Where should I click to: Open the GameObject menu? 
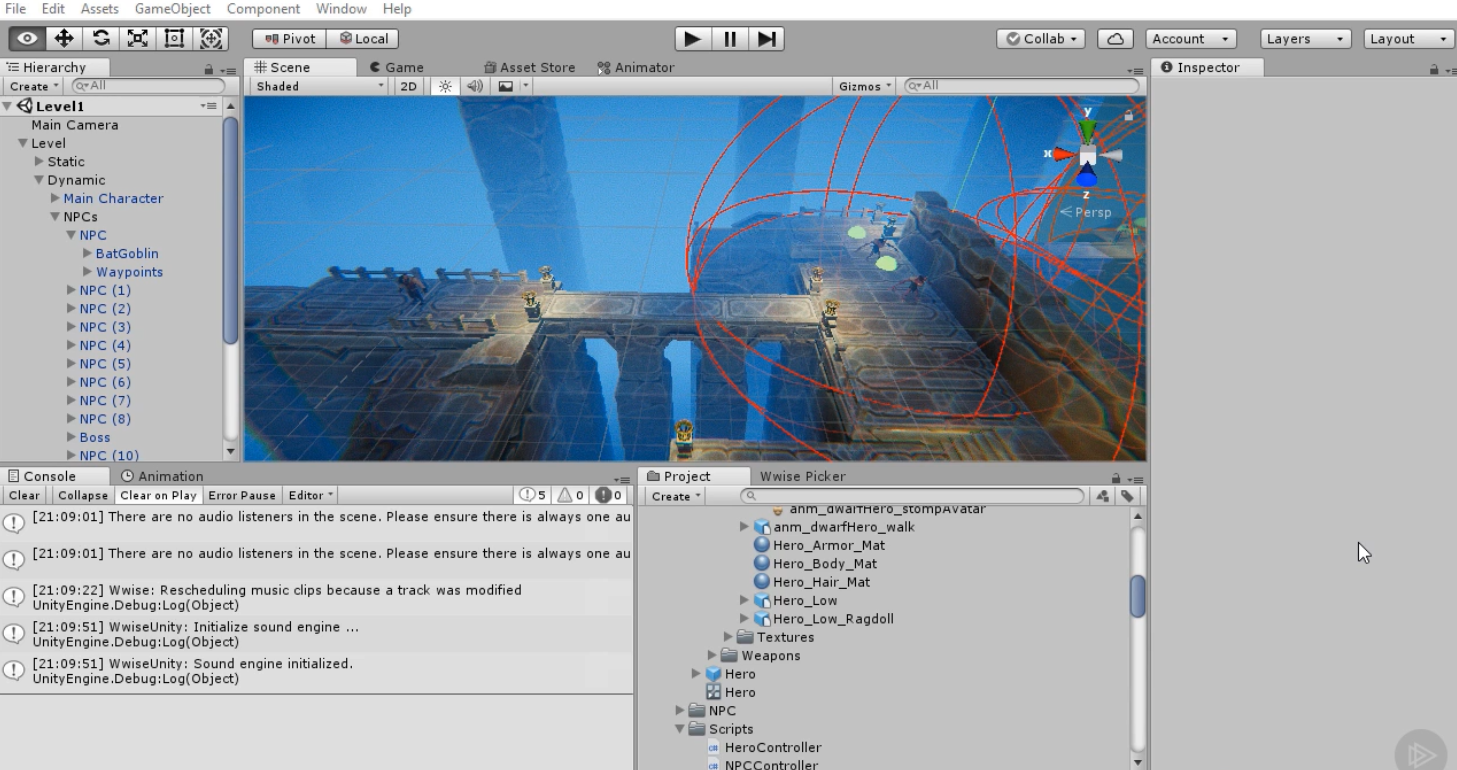coord(173,9)
